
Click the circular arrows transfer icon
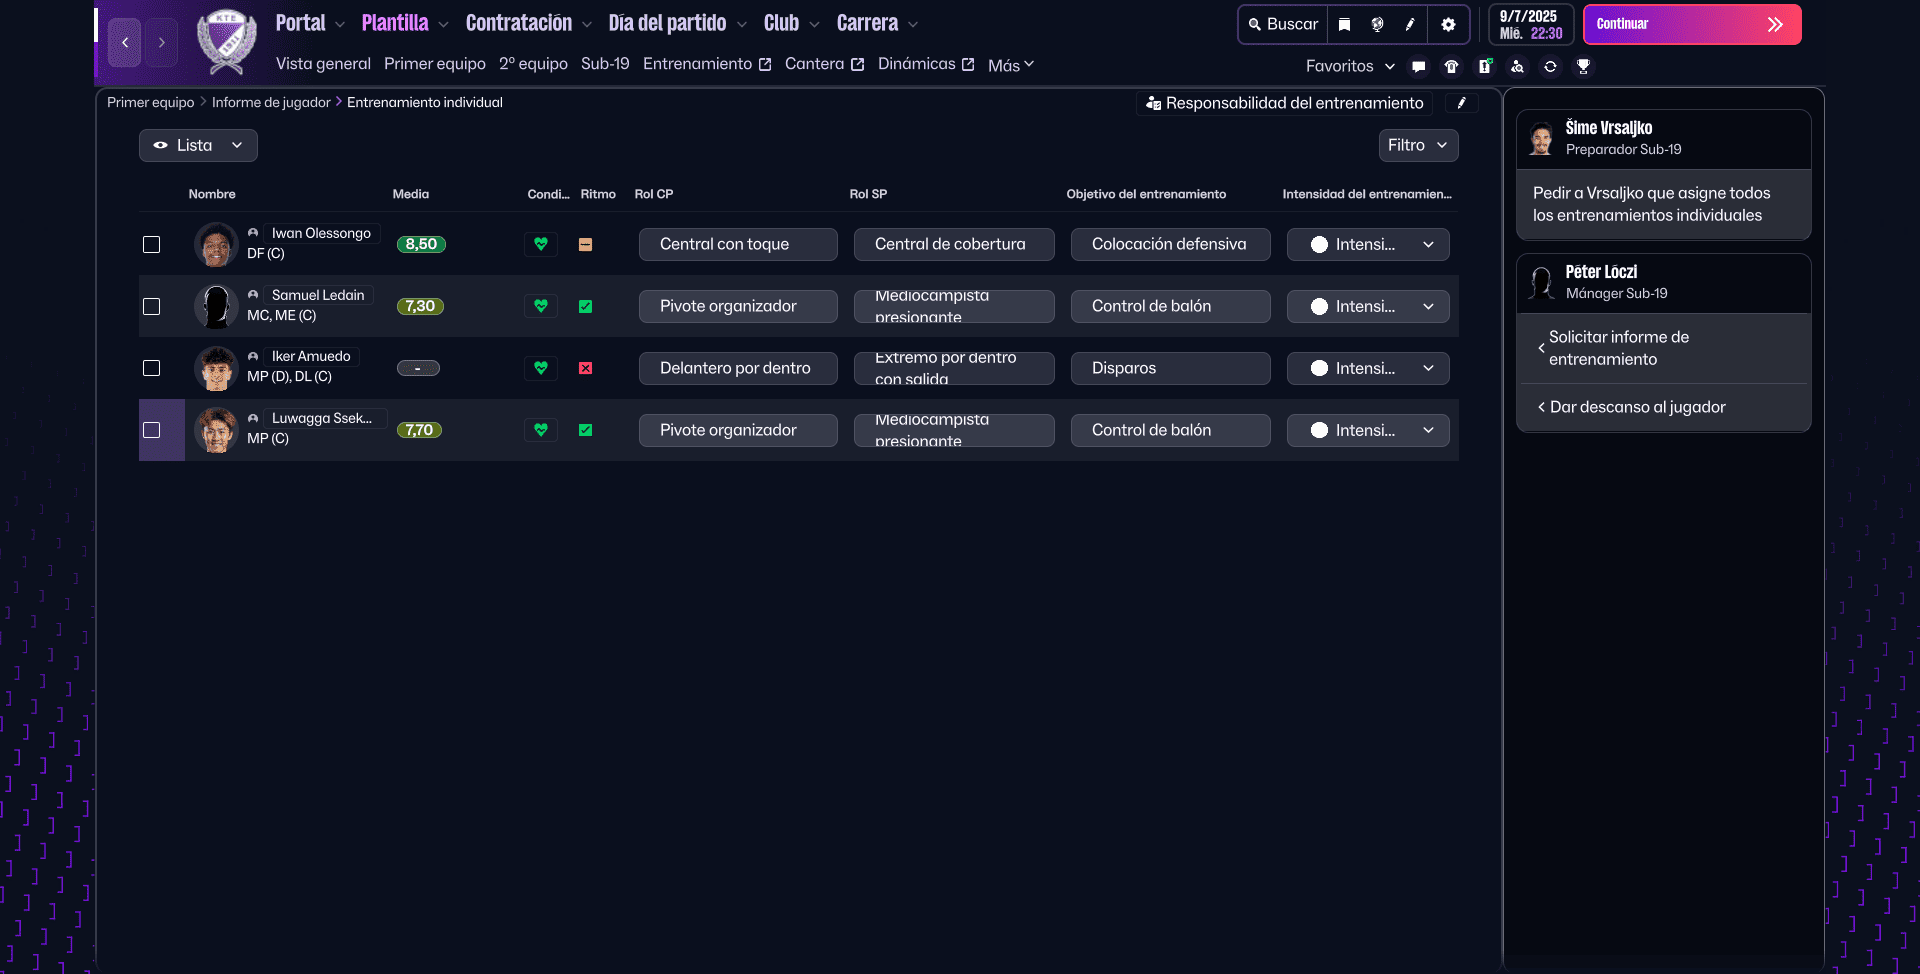pos(1550,67)
